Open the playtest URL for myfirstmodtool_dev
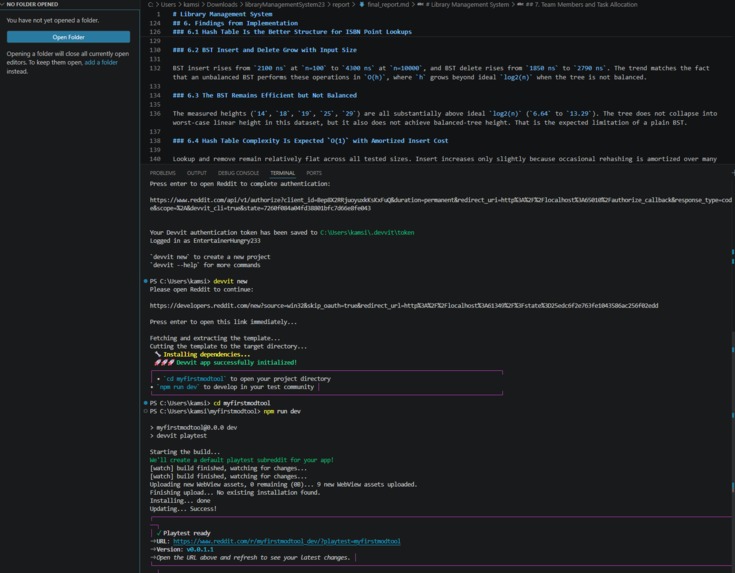The image size is (735, 573). coord(286,542)
